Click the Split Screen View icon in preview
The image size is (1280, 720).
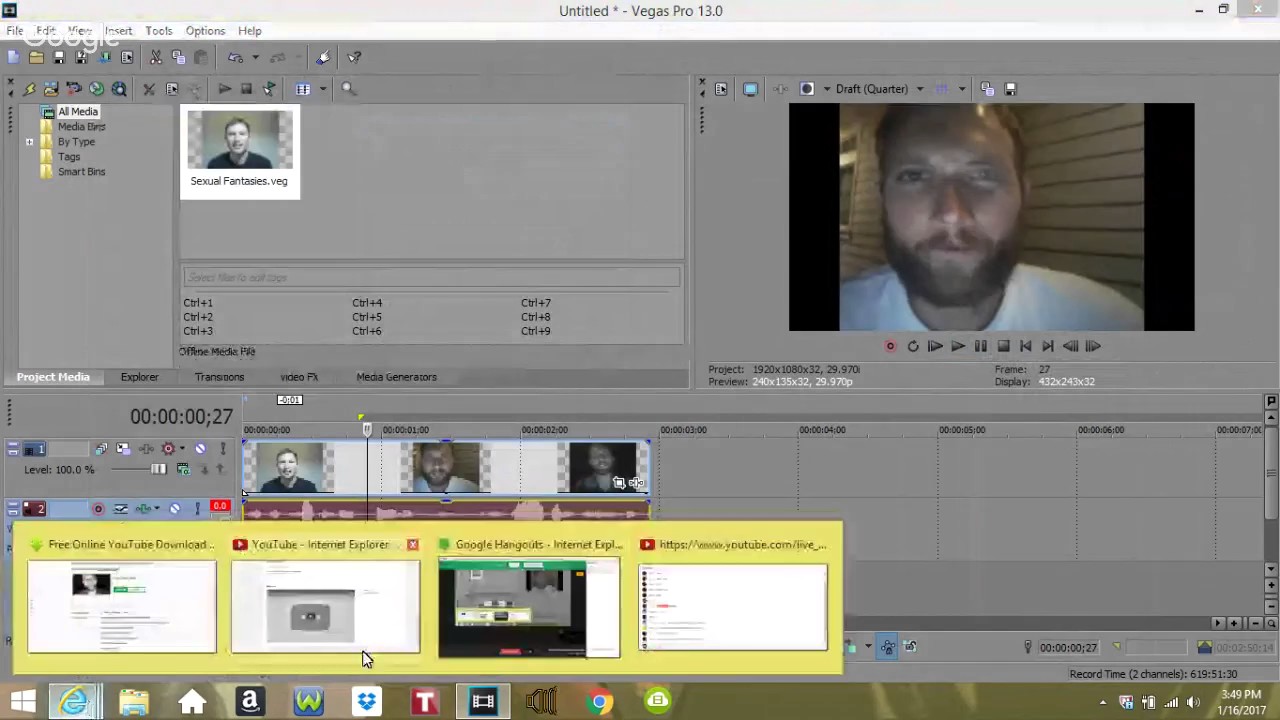807,89
